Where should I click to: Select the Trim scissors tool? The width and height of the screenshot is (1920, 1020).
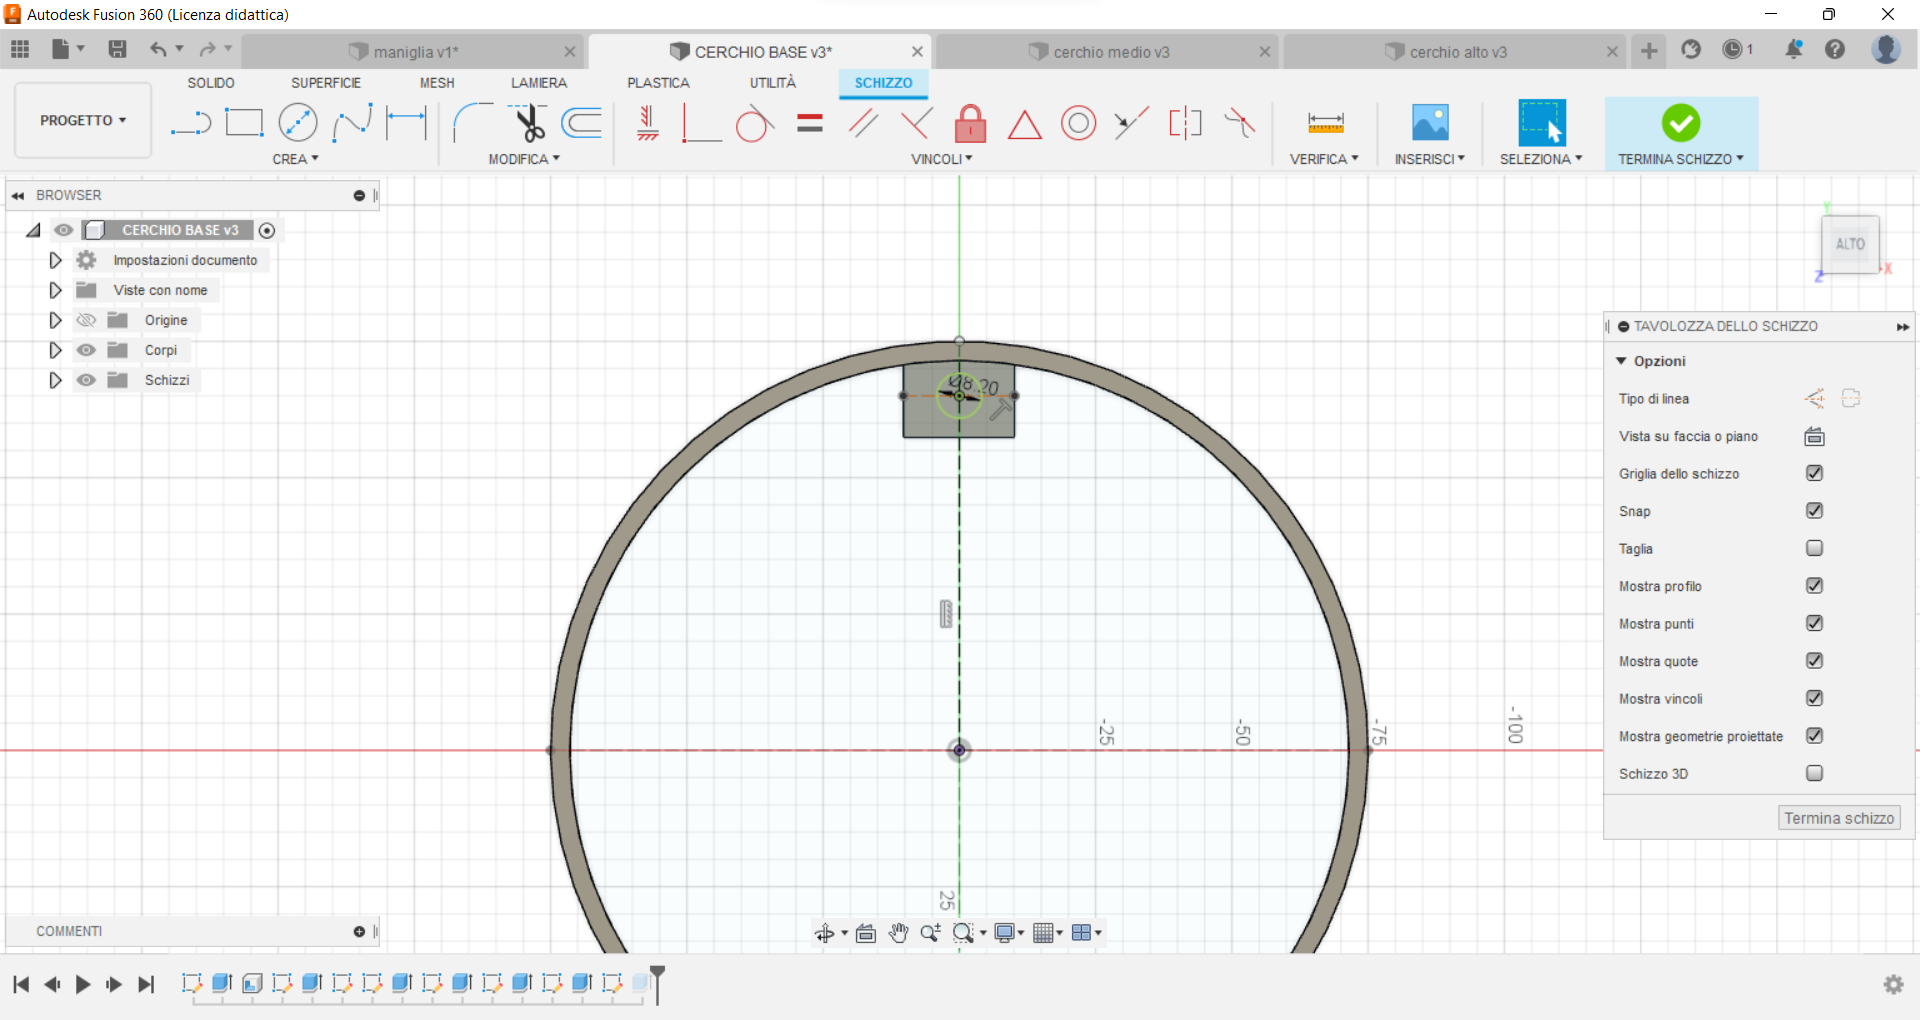pyautogui.click(x=528, y=123)
